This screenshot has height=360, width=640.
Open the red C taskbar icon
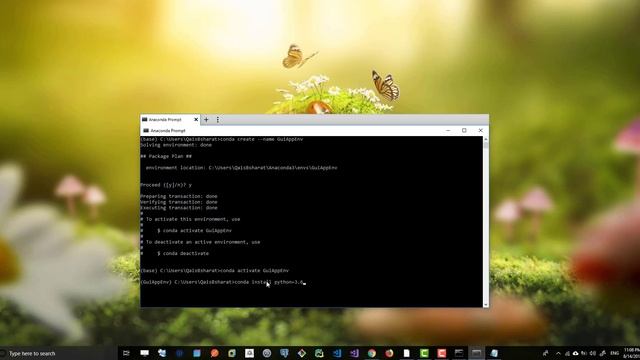coord(442,353)
